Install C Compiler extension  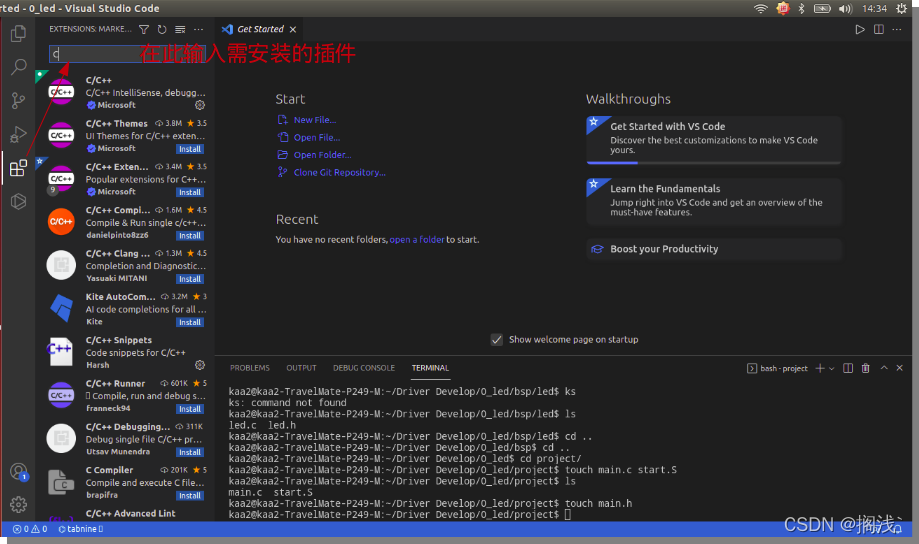[190, 496]
